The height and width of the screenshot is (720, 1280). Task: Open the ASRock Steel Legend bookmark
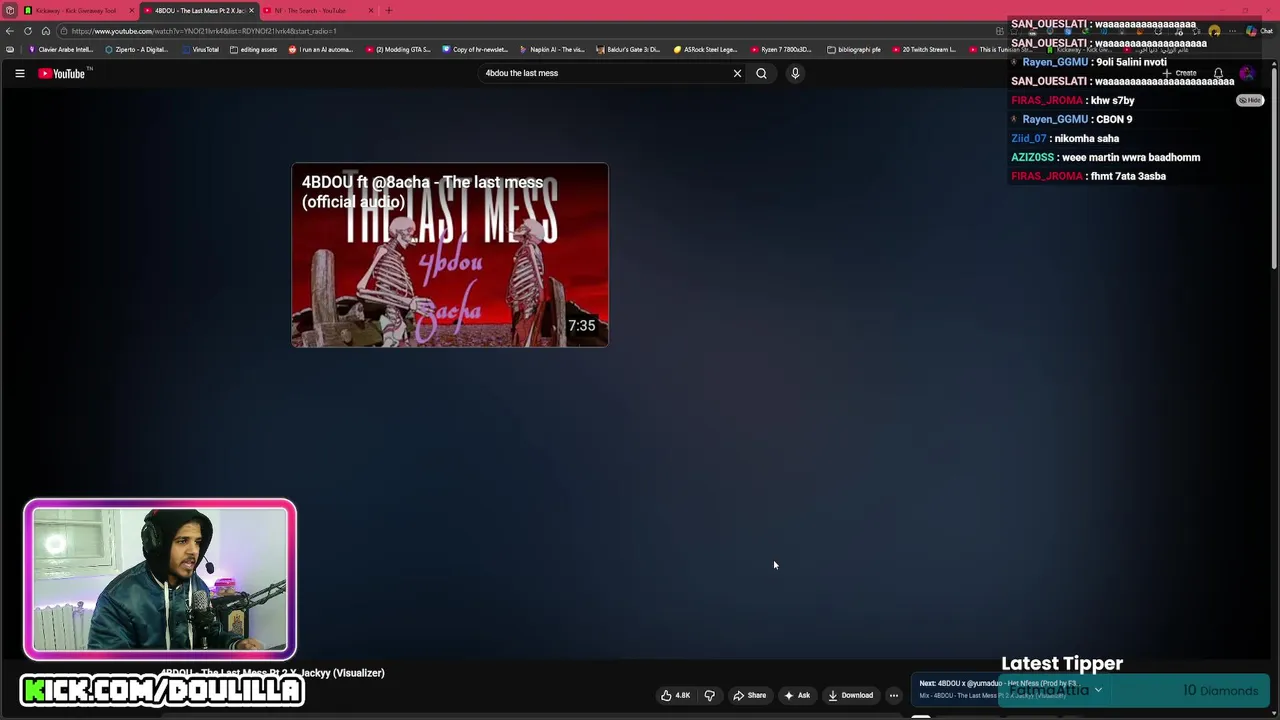coord(705,49)
